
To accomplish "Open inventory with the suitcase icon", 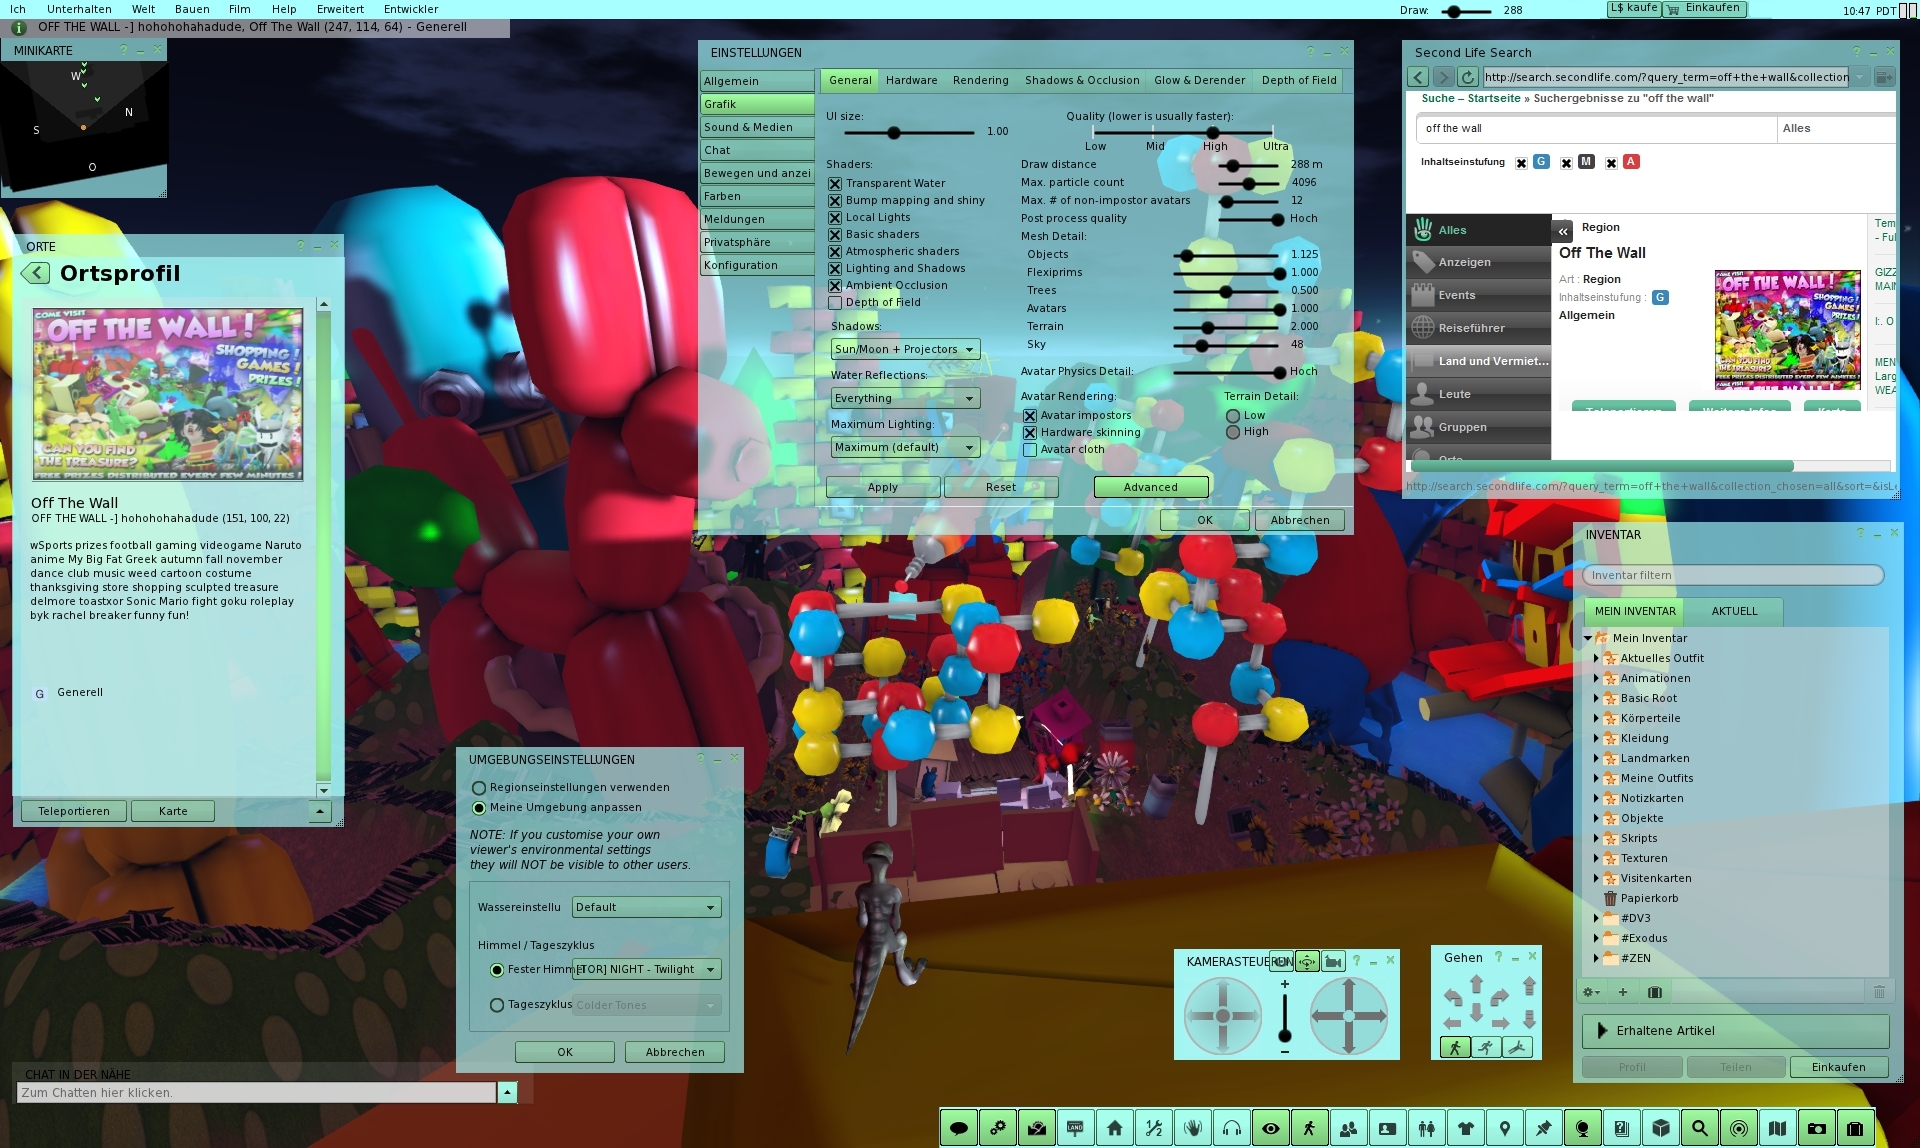I will pyautogui.click(x=1855, y=1128).
